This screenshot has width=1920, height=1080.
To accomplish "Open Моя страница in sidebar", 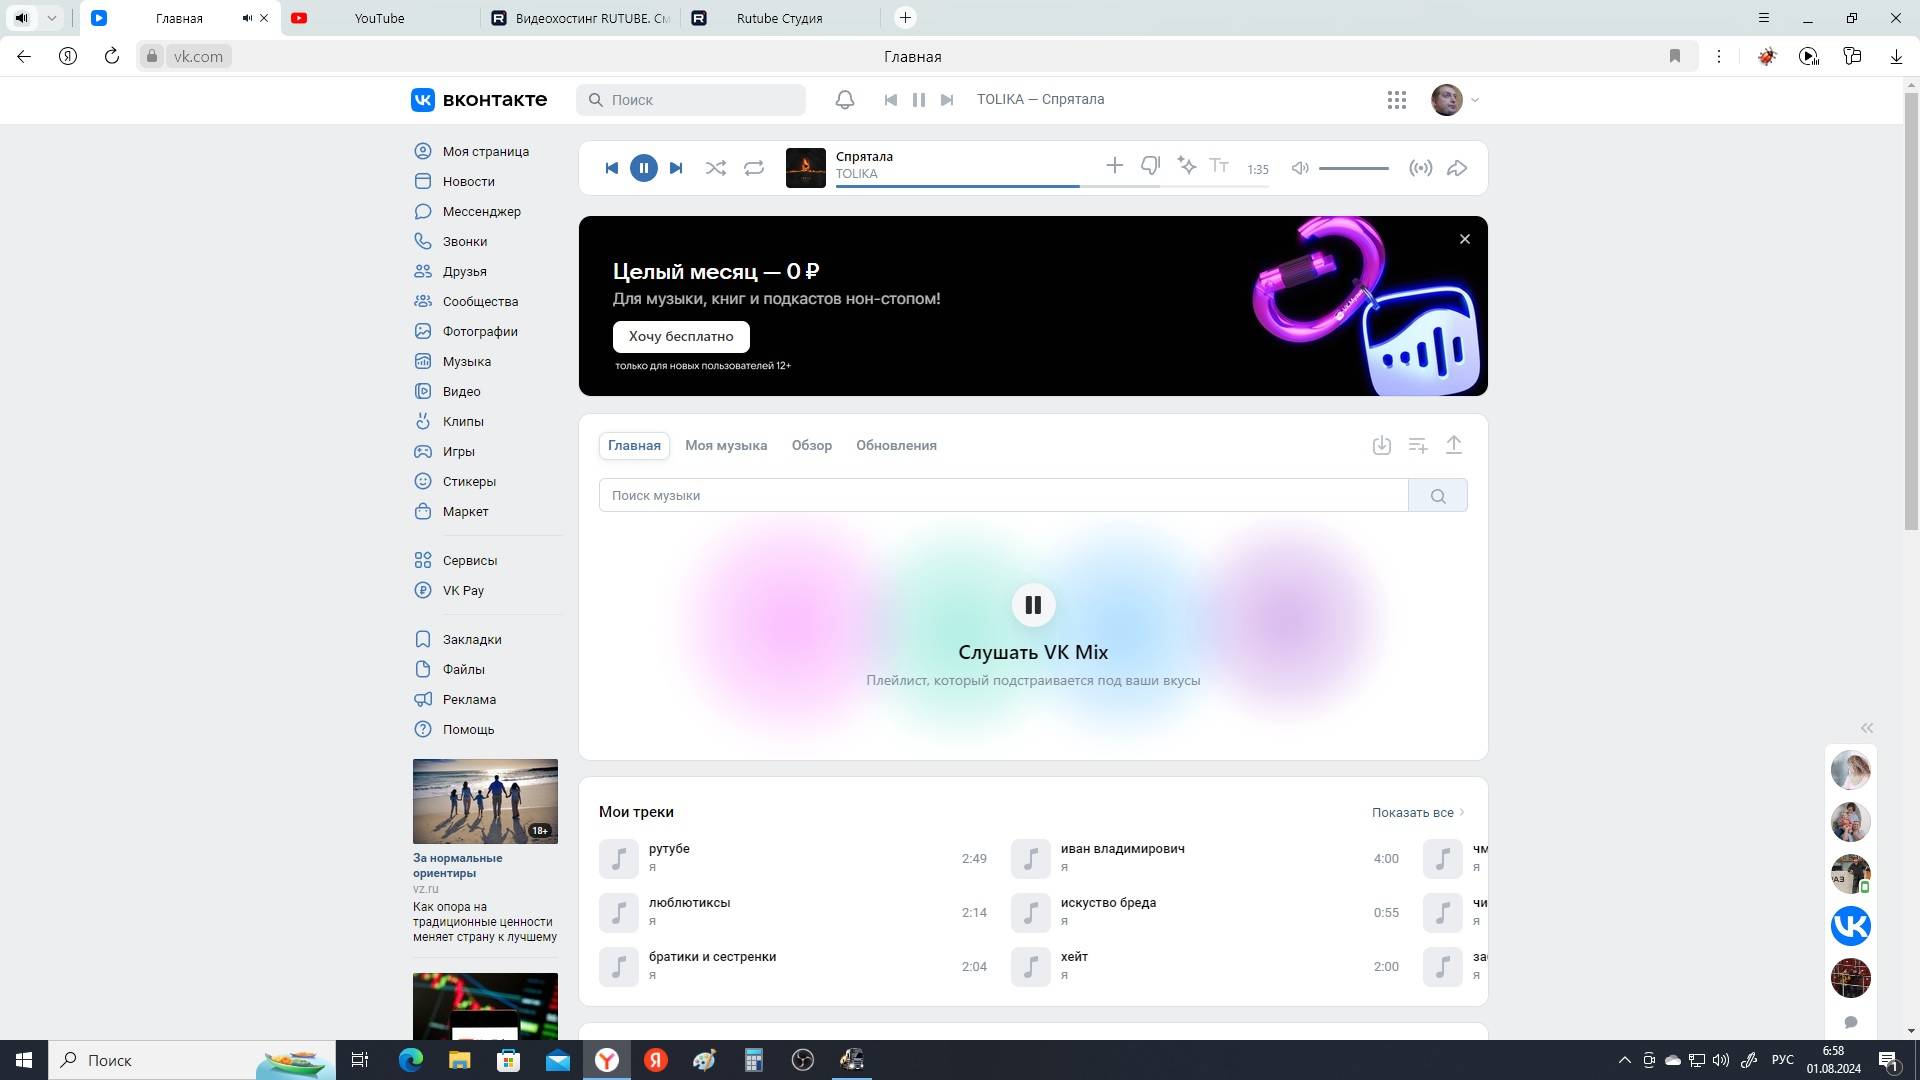I will tap(485, 151).
